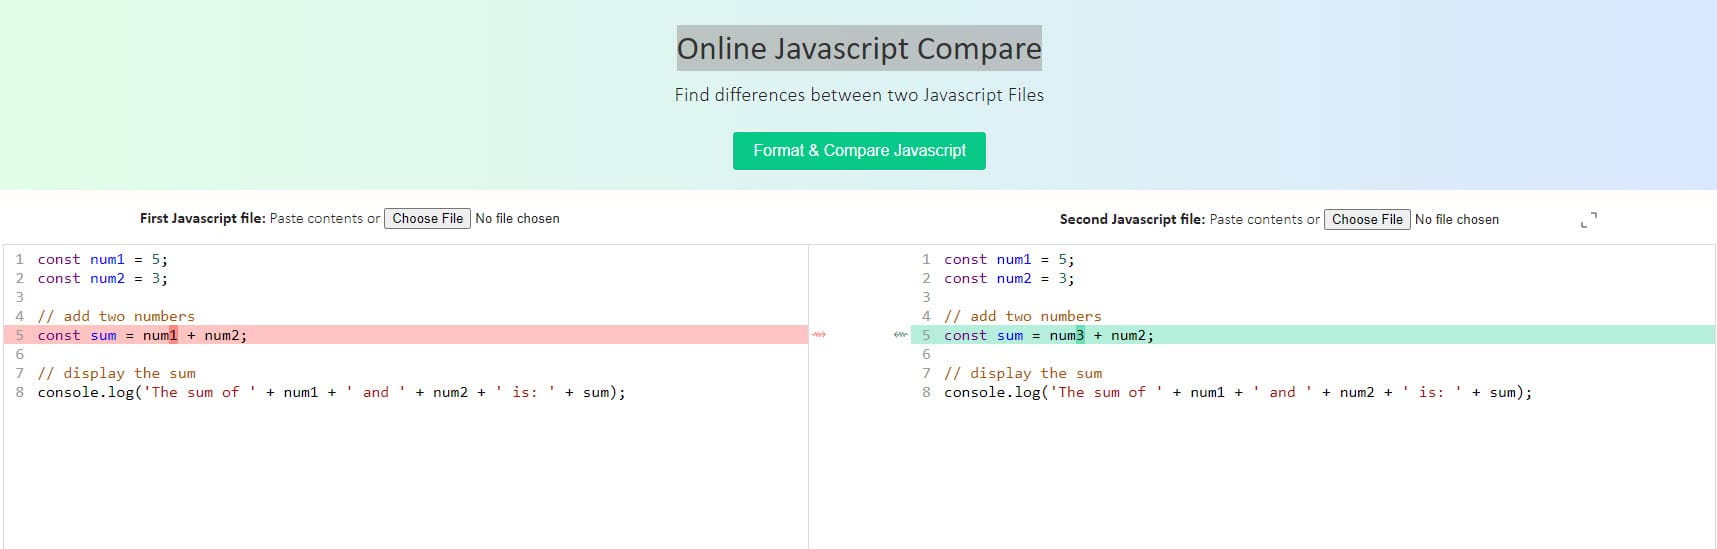This screenshot has width=1717, height=549.
Task: Click right editor console.log line 8
Action: click(1238, 392)
